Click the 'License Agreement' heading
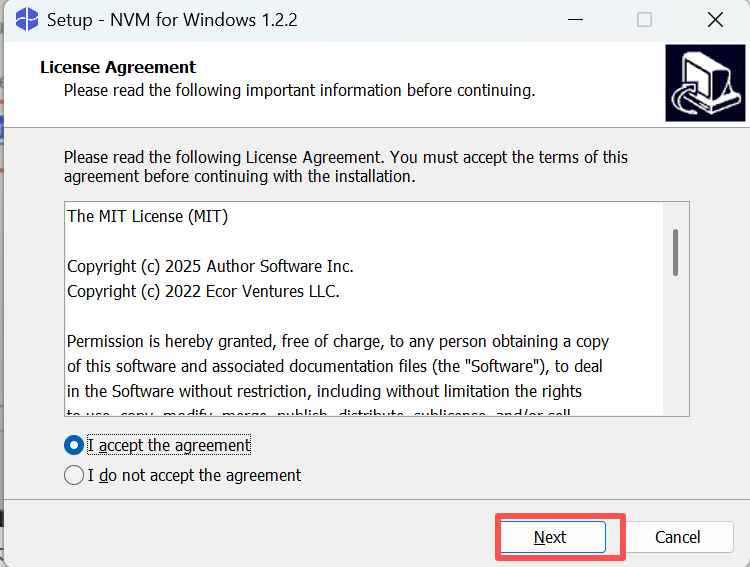Viewport: 750px width, 567px height. click(x=118, y=67)
